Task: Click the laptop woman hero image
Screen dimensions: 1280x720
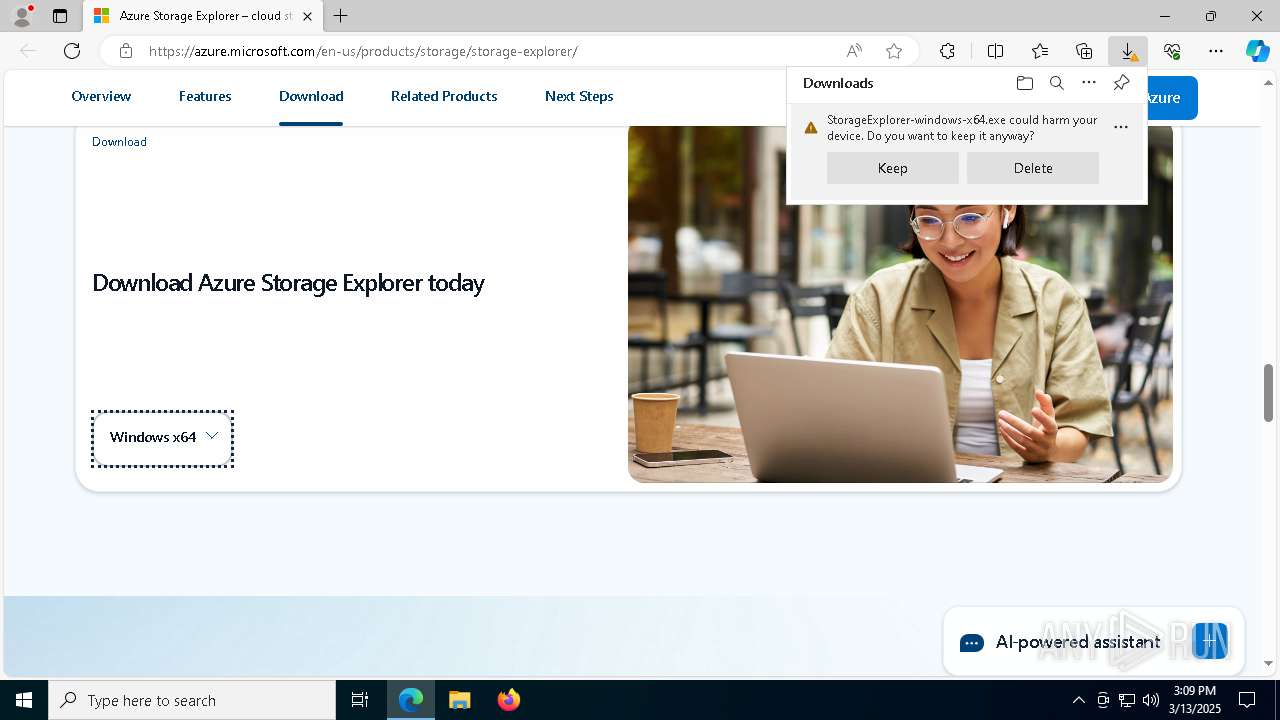Action: 900,304
